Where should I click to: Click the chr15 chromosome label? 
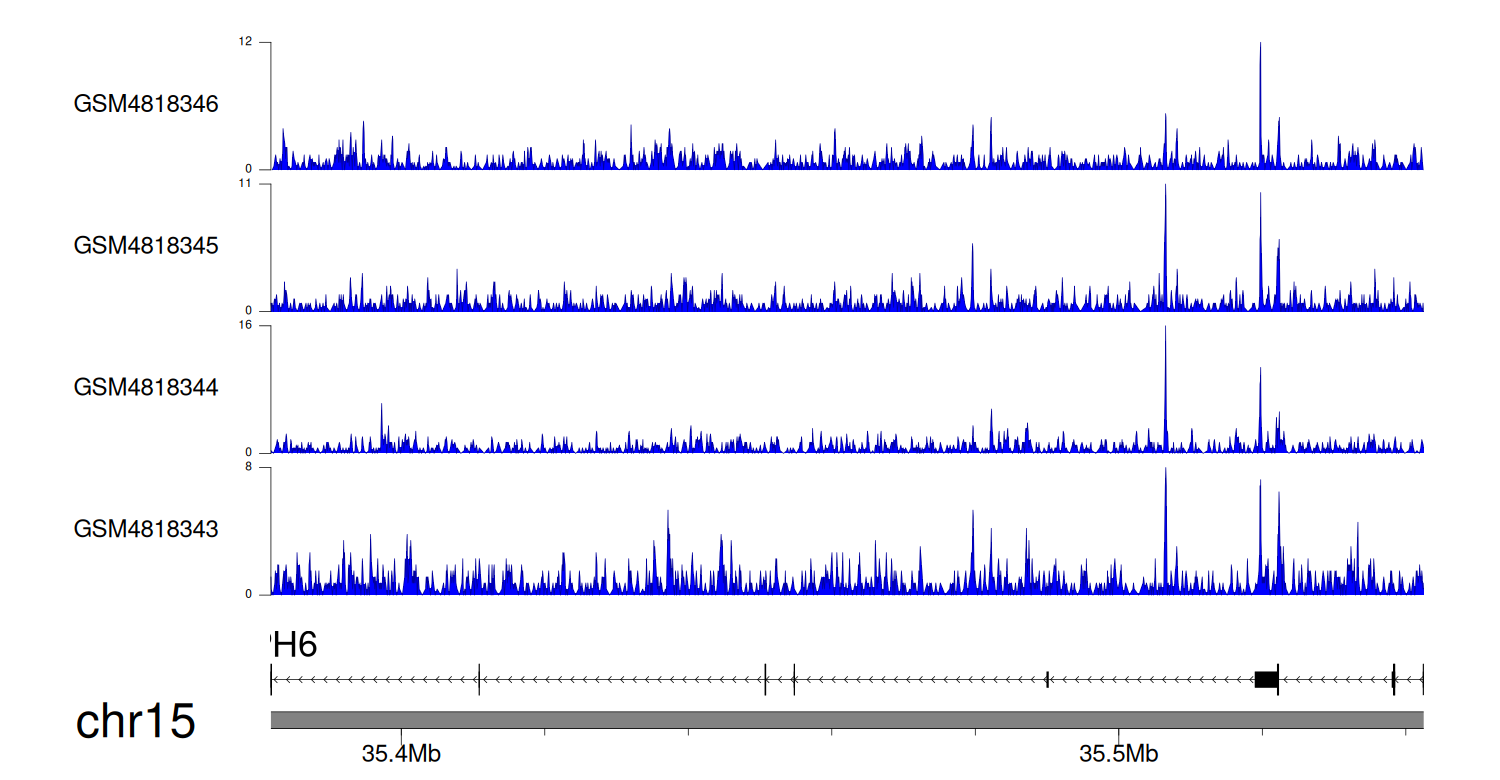135,722
